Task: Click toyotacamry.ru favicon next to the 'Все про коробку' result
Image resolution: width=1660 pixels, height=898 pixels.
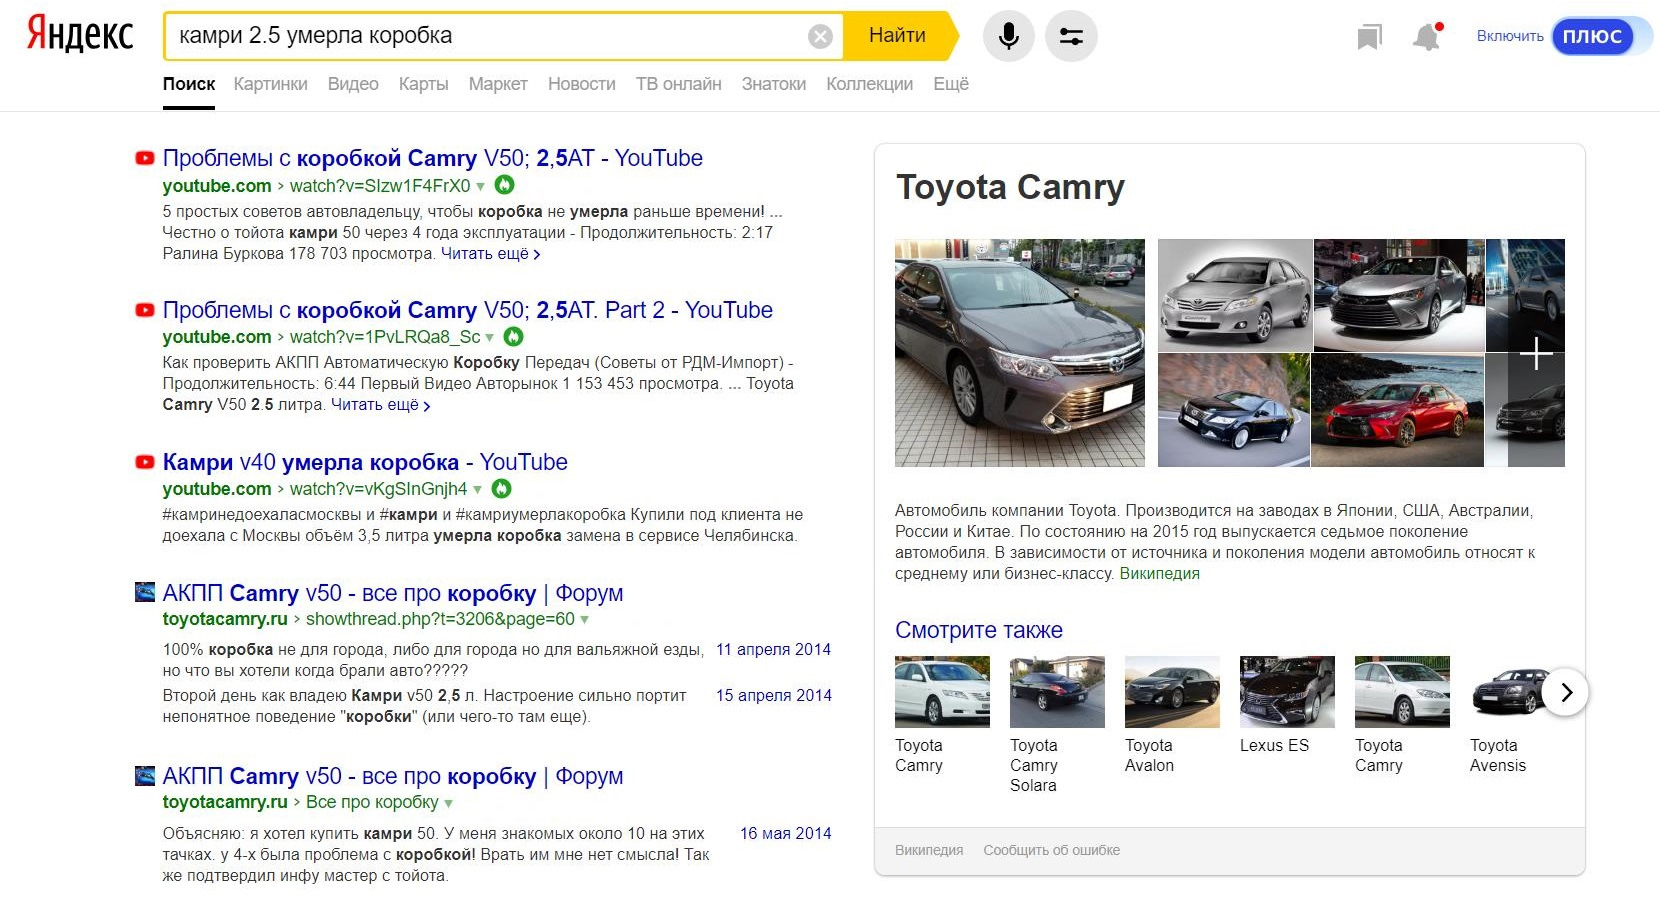Action: point(145,775)
